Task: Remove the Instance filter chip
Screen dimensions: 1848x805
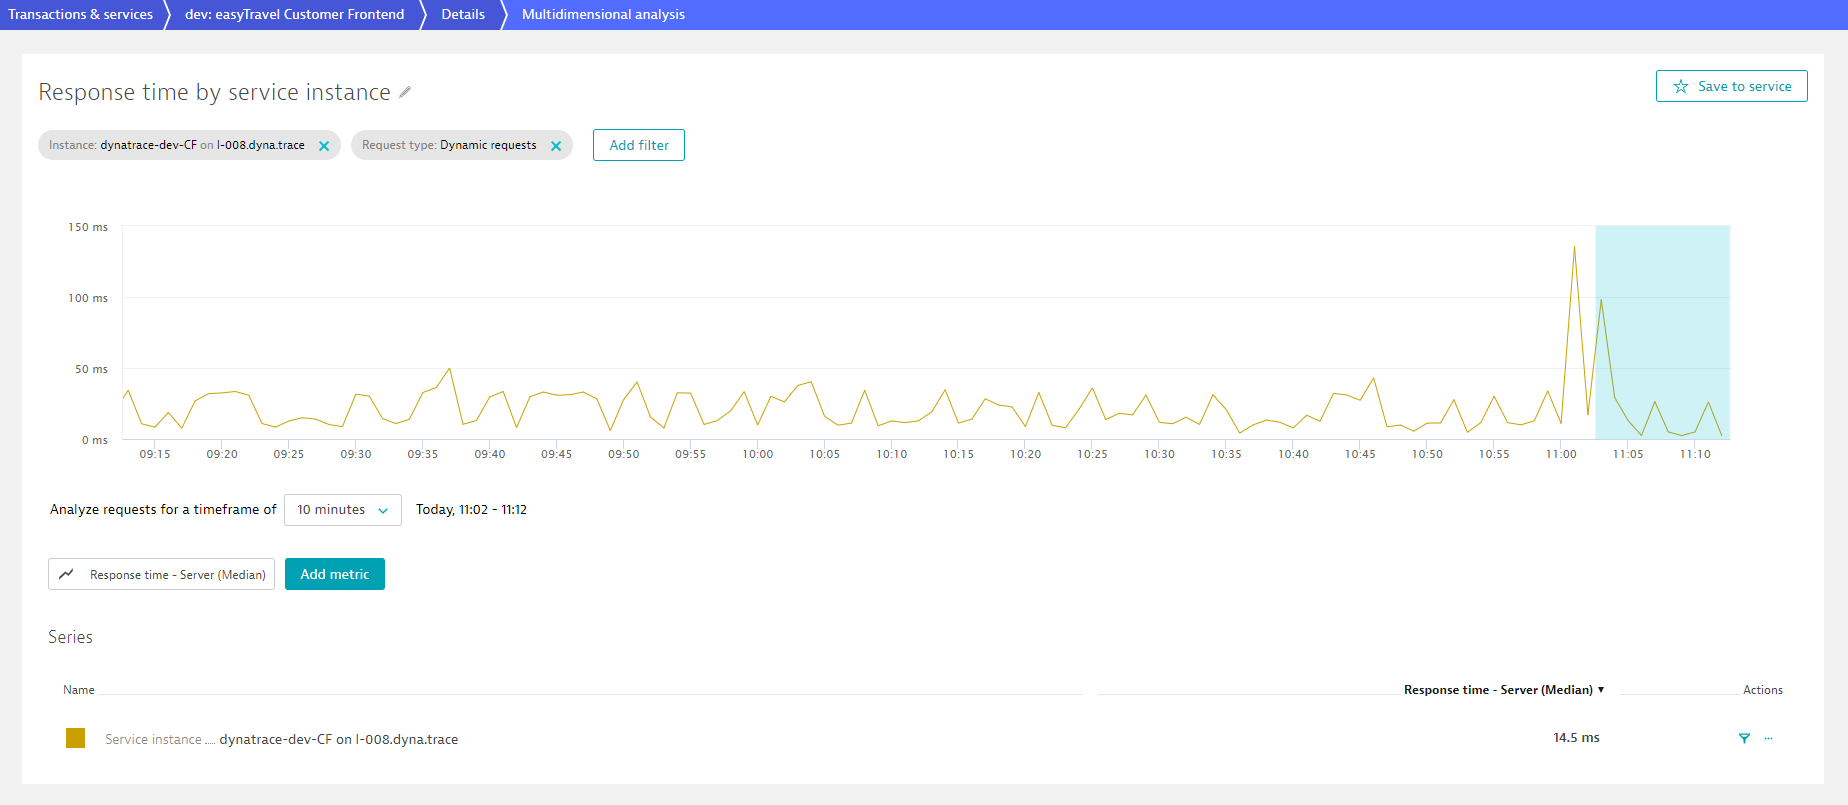Action: coord(324,146)
